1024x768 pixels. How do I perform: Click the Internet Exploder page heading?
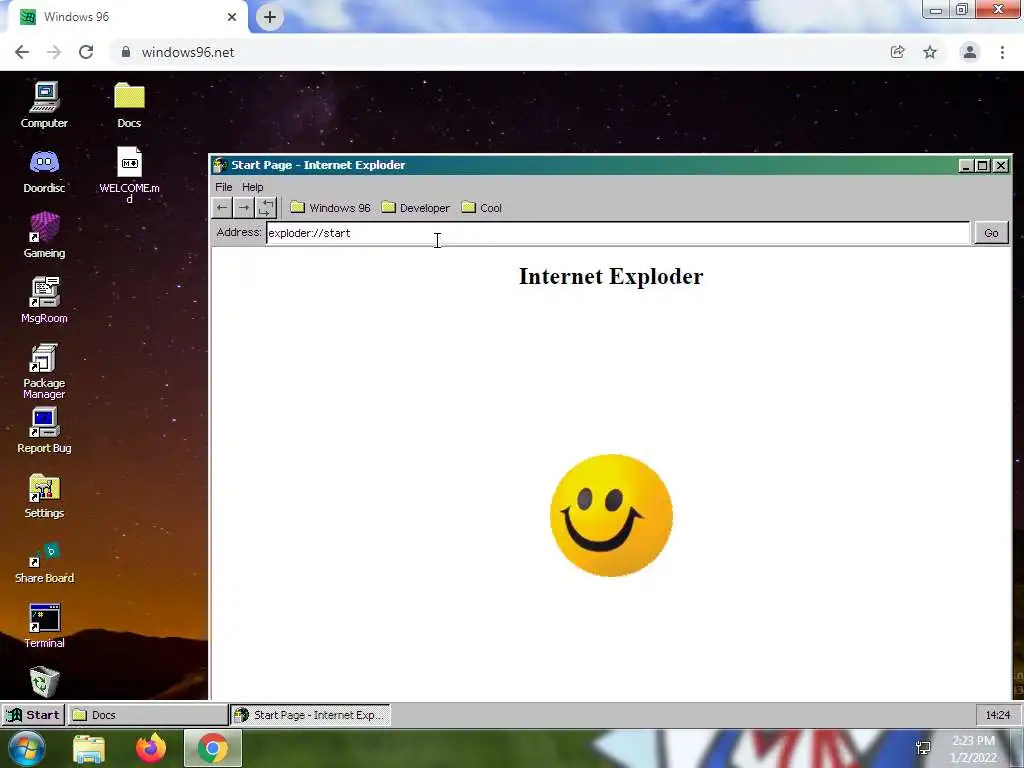(611, 276)
